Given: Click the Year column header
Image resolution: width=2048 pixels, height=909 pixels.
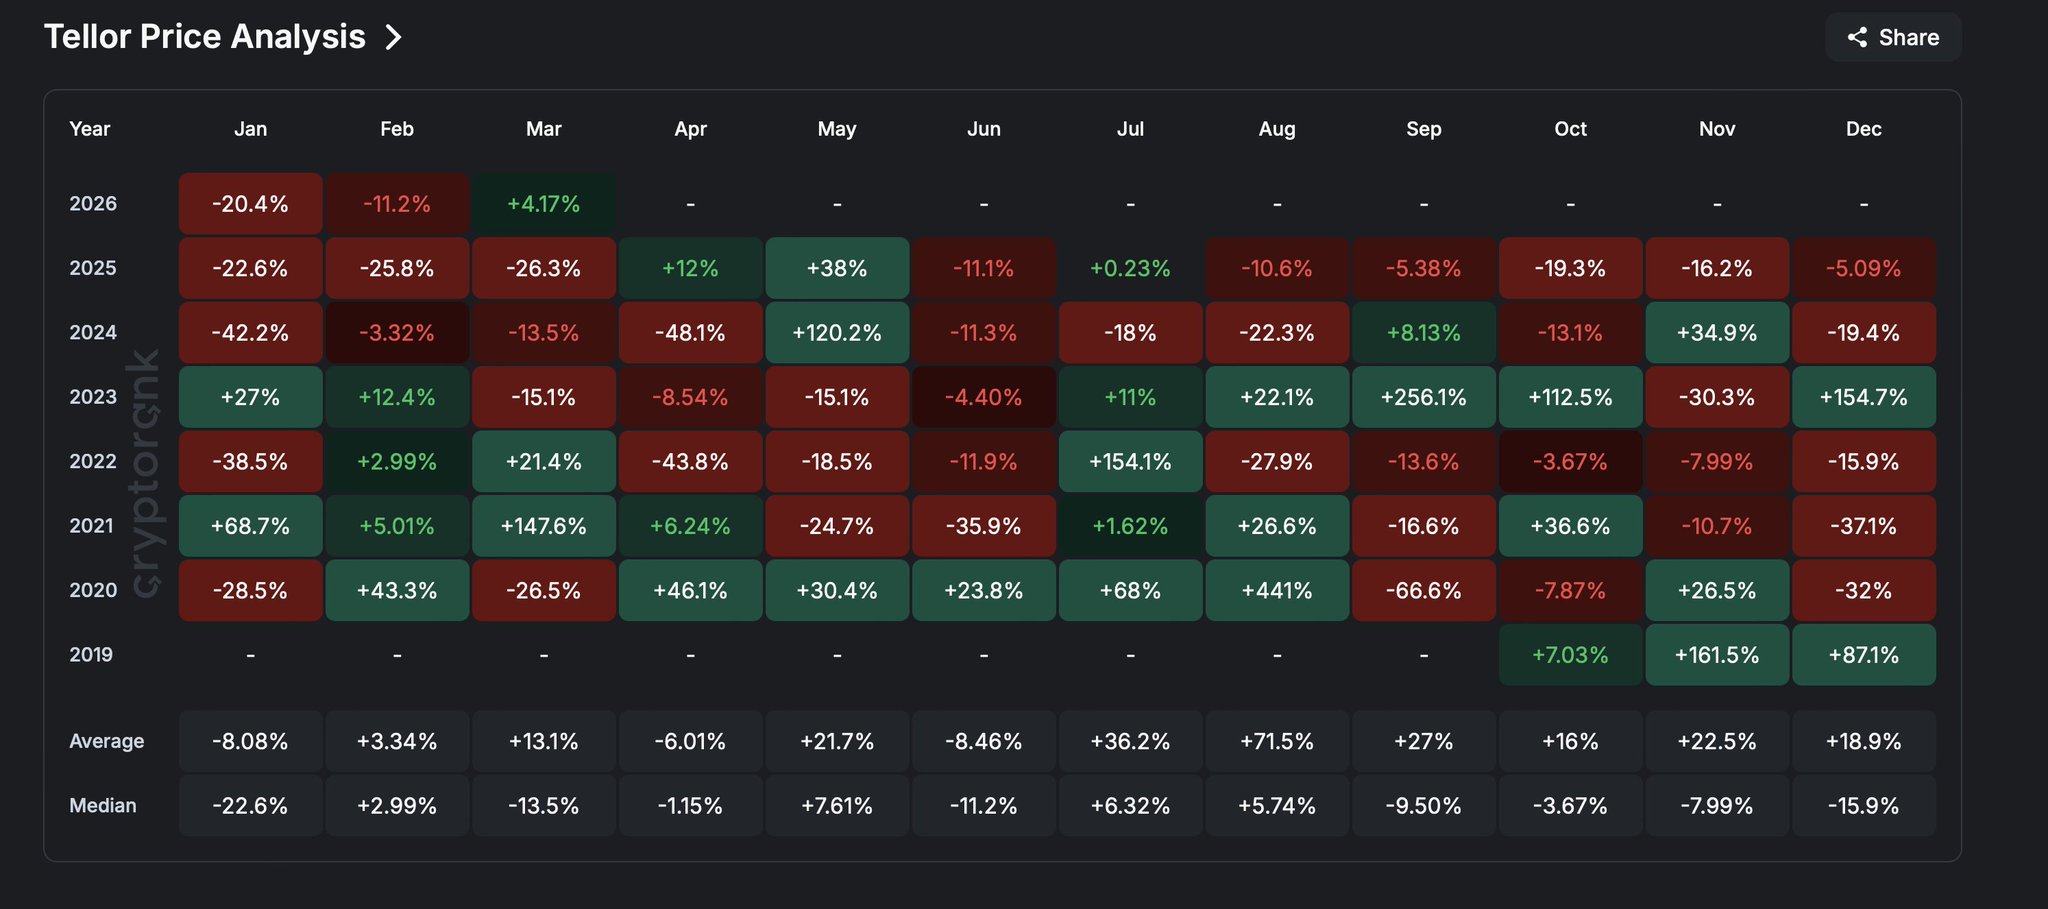Looking at the screenshot, I should (90, 129).
